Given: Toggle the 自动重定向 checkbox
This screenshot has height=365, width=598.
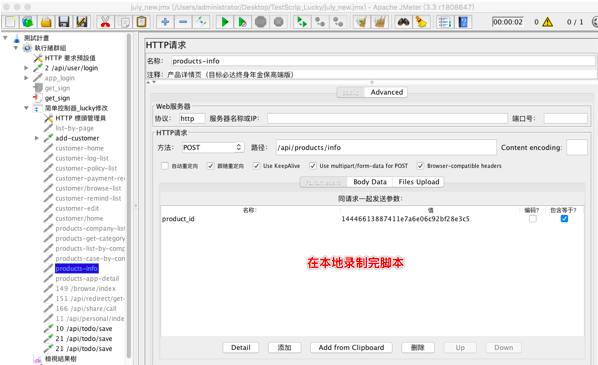Looking at the screenshot, I should (x=165, y=166).
